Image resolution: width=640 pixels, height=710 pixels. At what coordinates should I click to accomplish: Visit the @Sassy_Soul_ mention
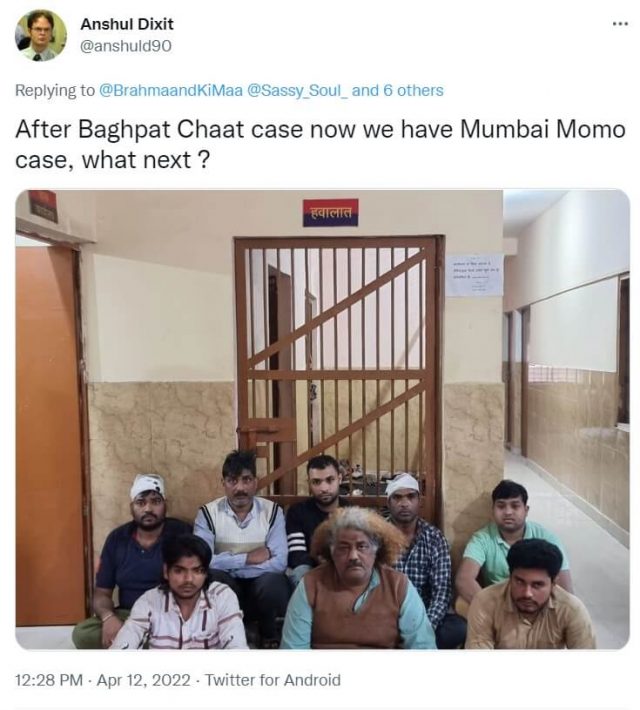coord(298,91)
